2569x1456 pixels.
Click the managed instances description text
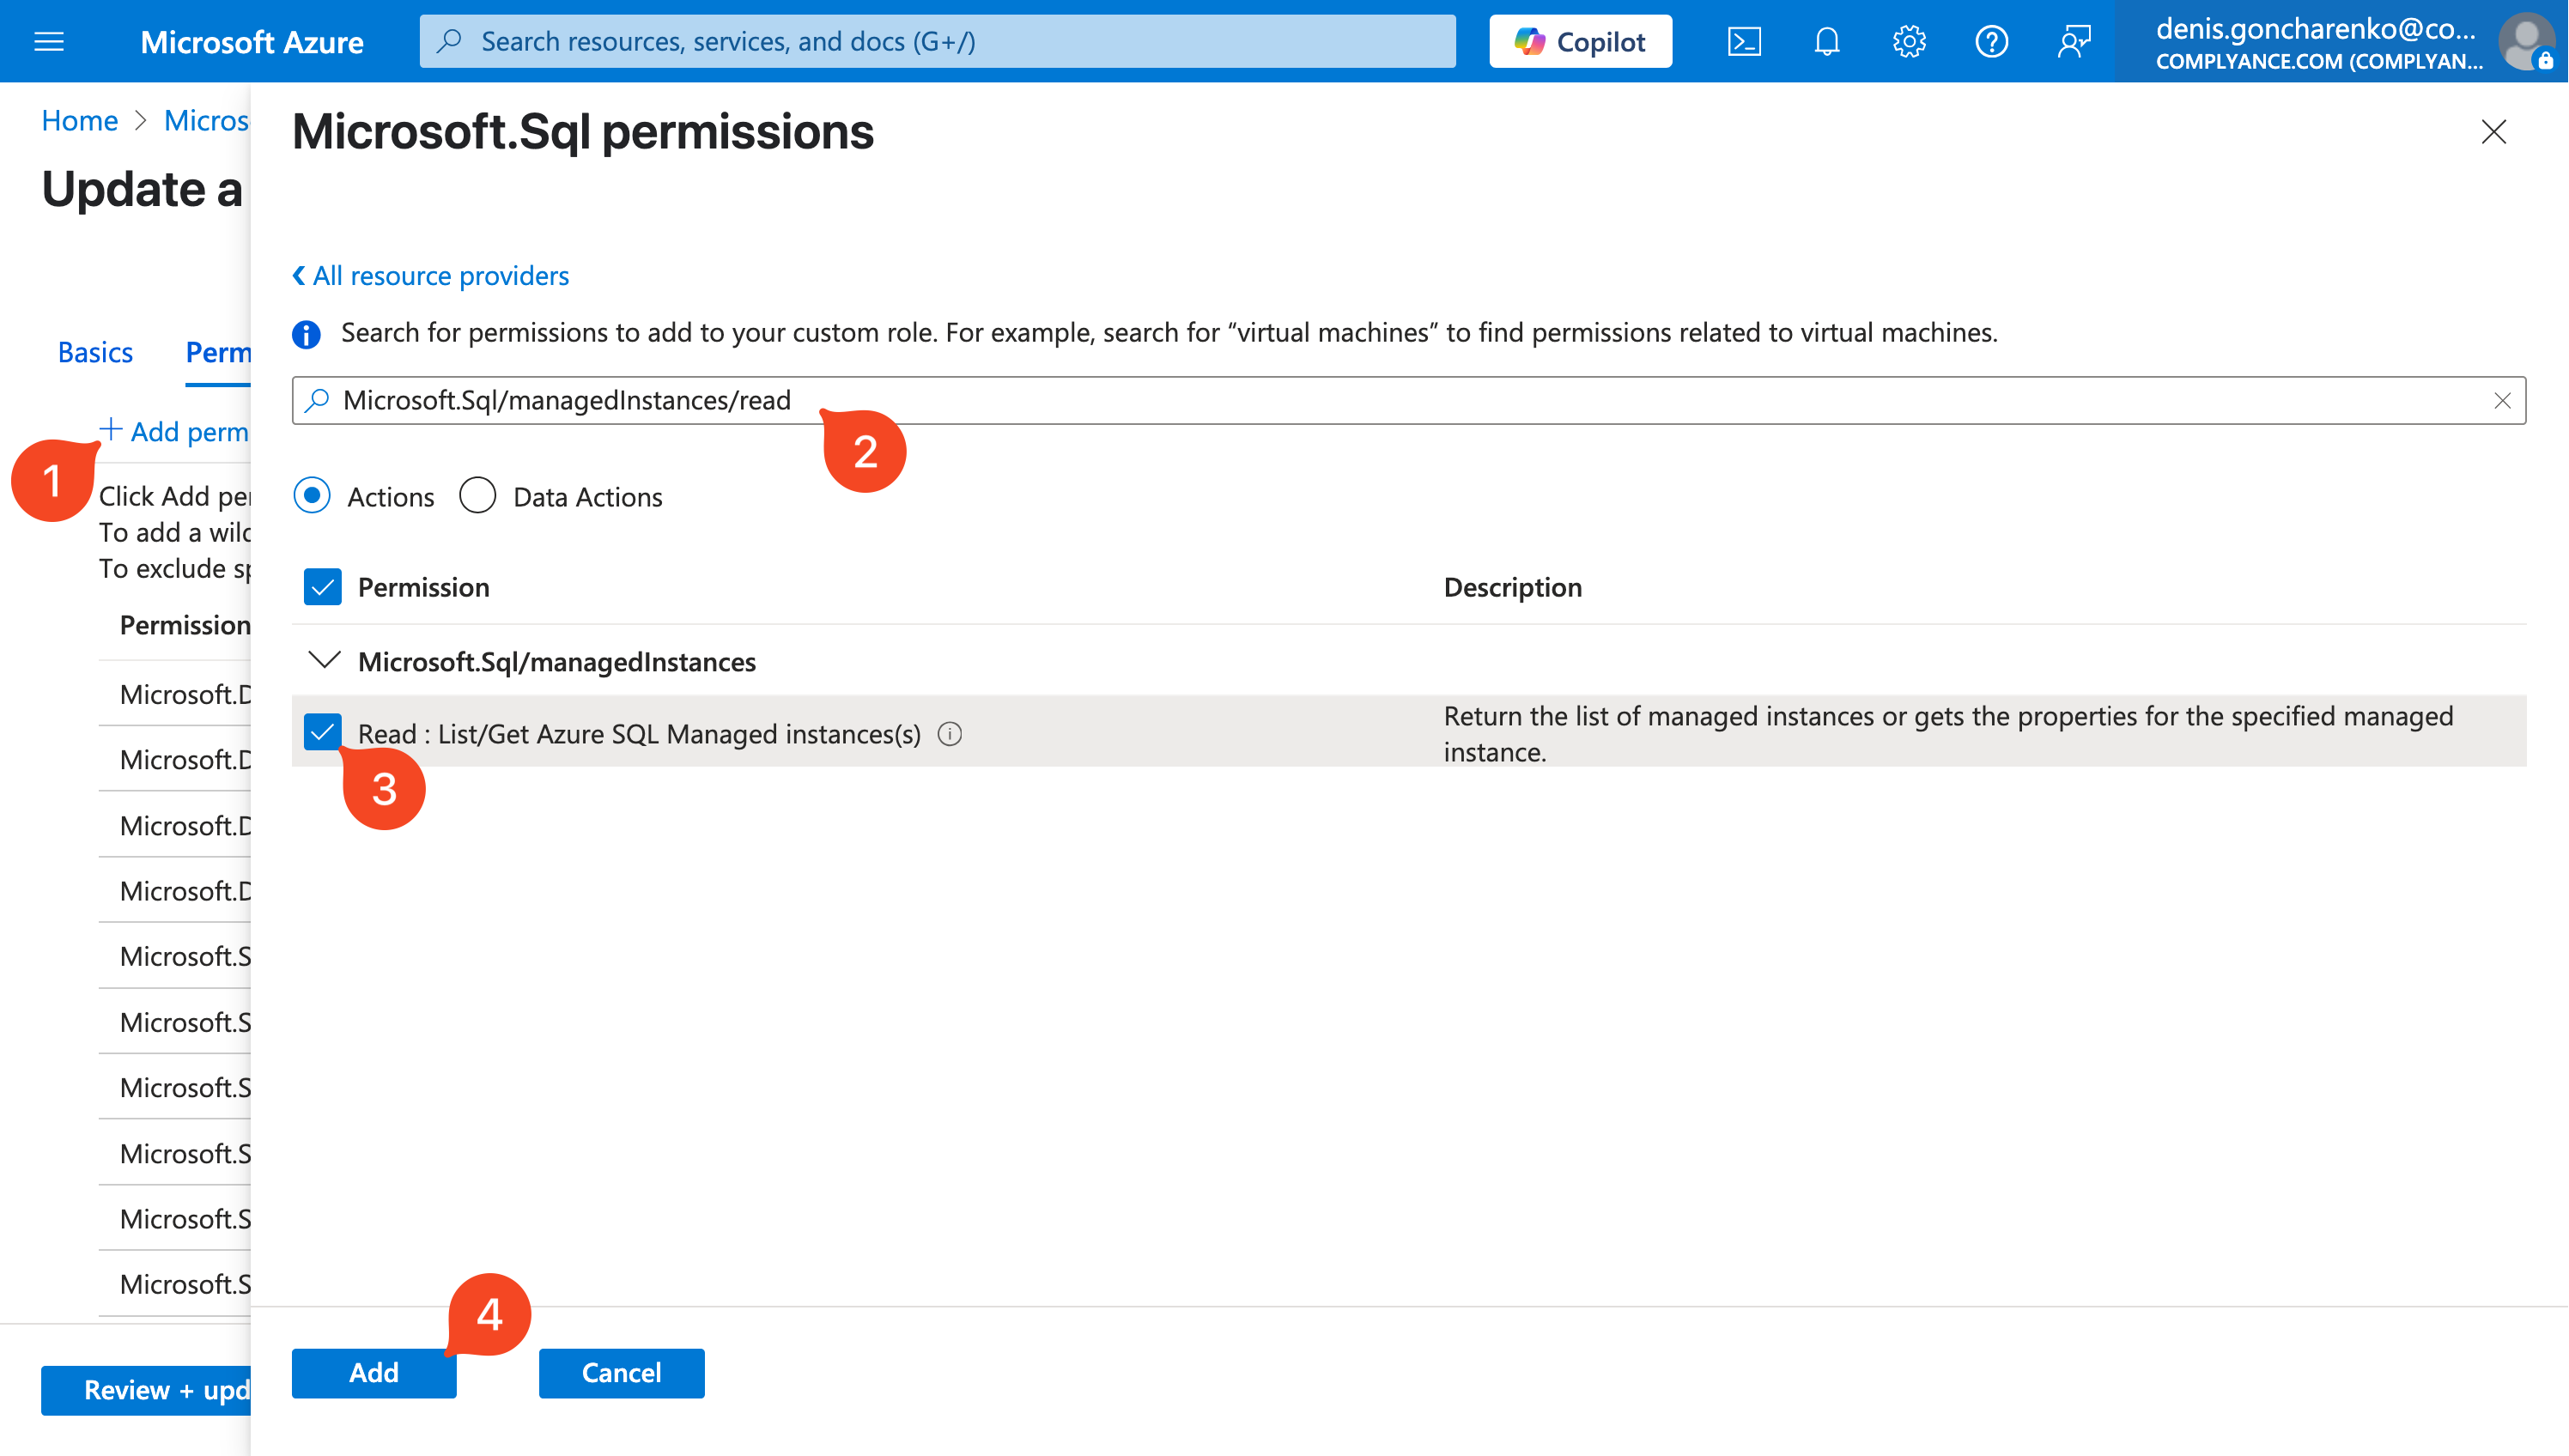tap(1947, 734)
